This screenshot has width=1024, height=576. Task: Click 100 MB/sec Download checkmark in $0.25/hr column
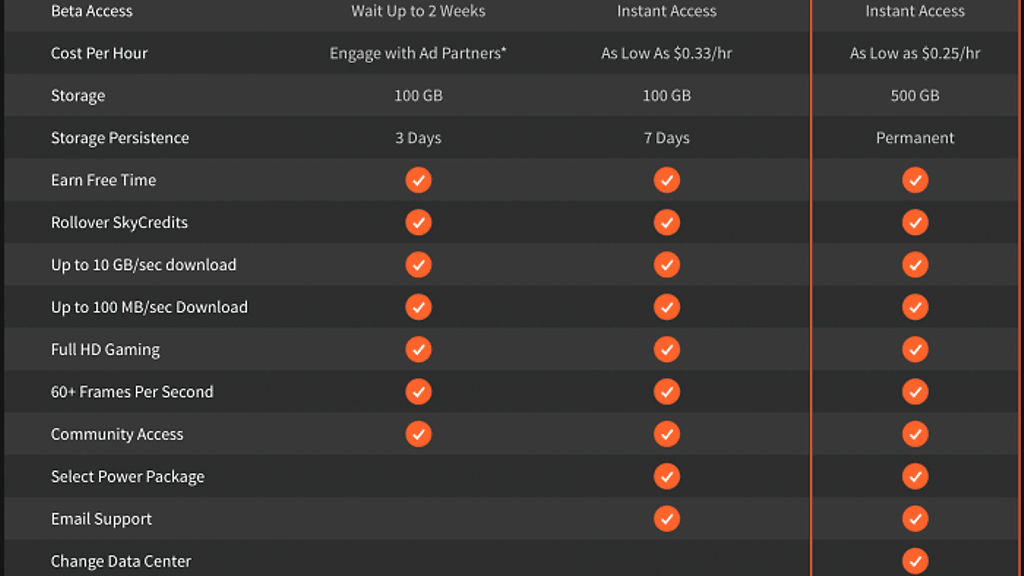[x=915, y=307]
